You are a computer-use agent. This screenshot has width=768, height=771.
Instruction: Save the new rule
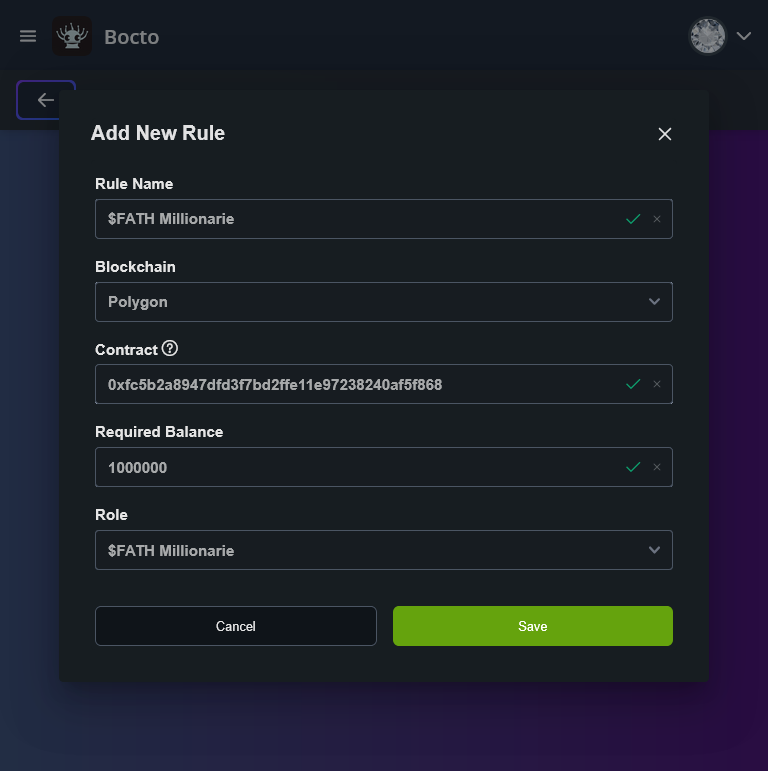point(532,626)
